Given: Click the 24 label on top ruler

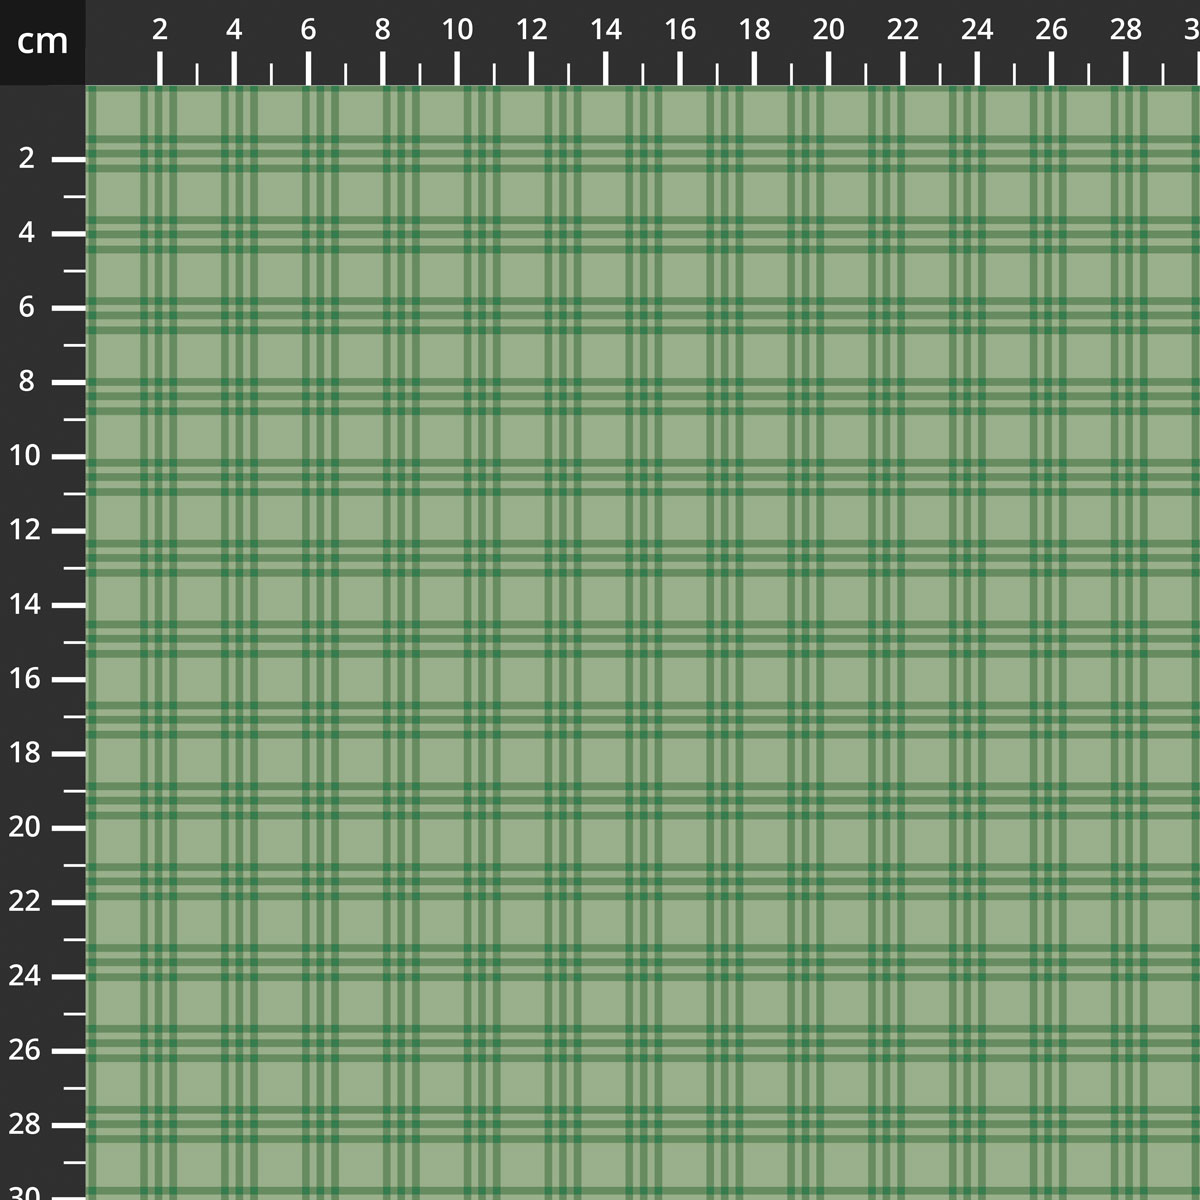Looking at the screenshot, I should 977,30.
